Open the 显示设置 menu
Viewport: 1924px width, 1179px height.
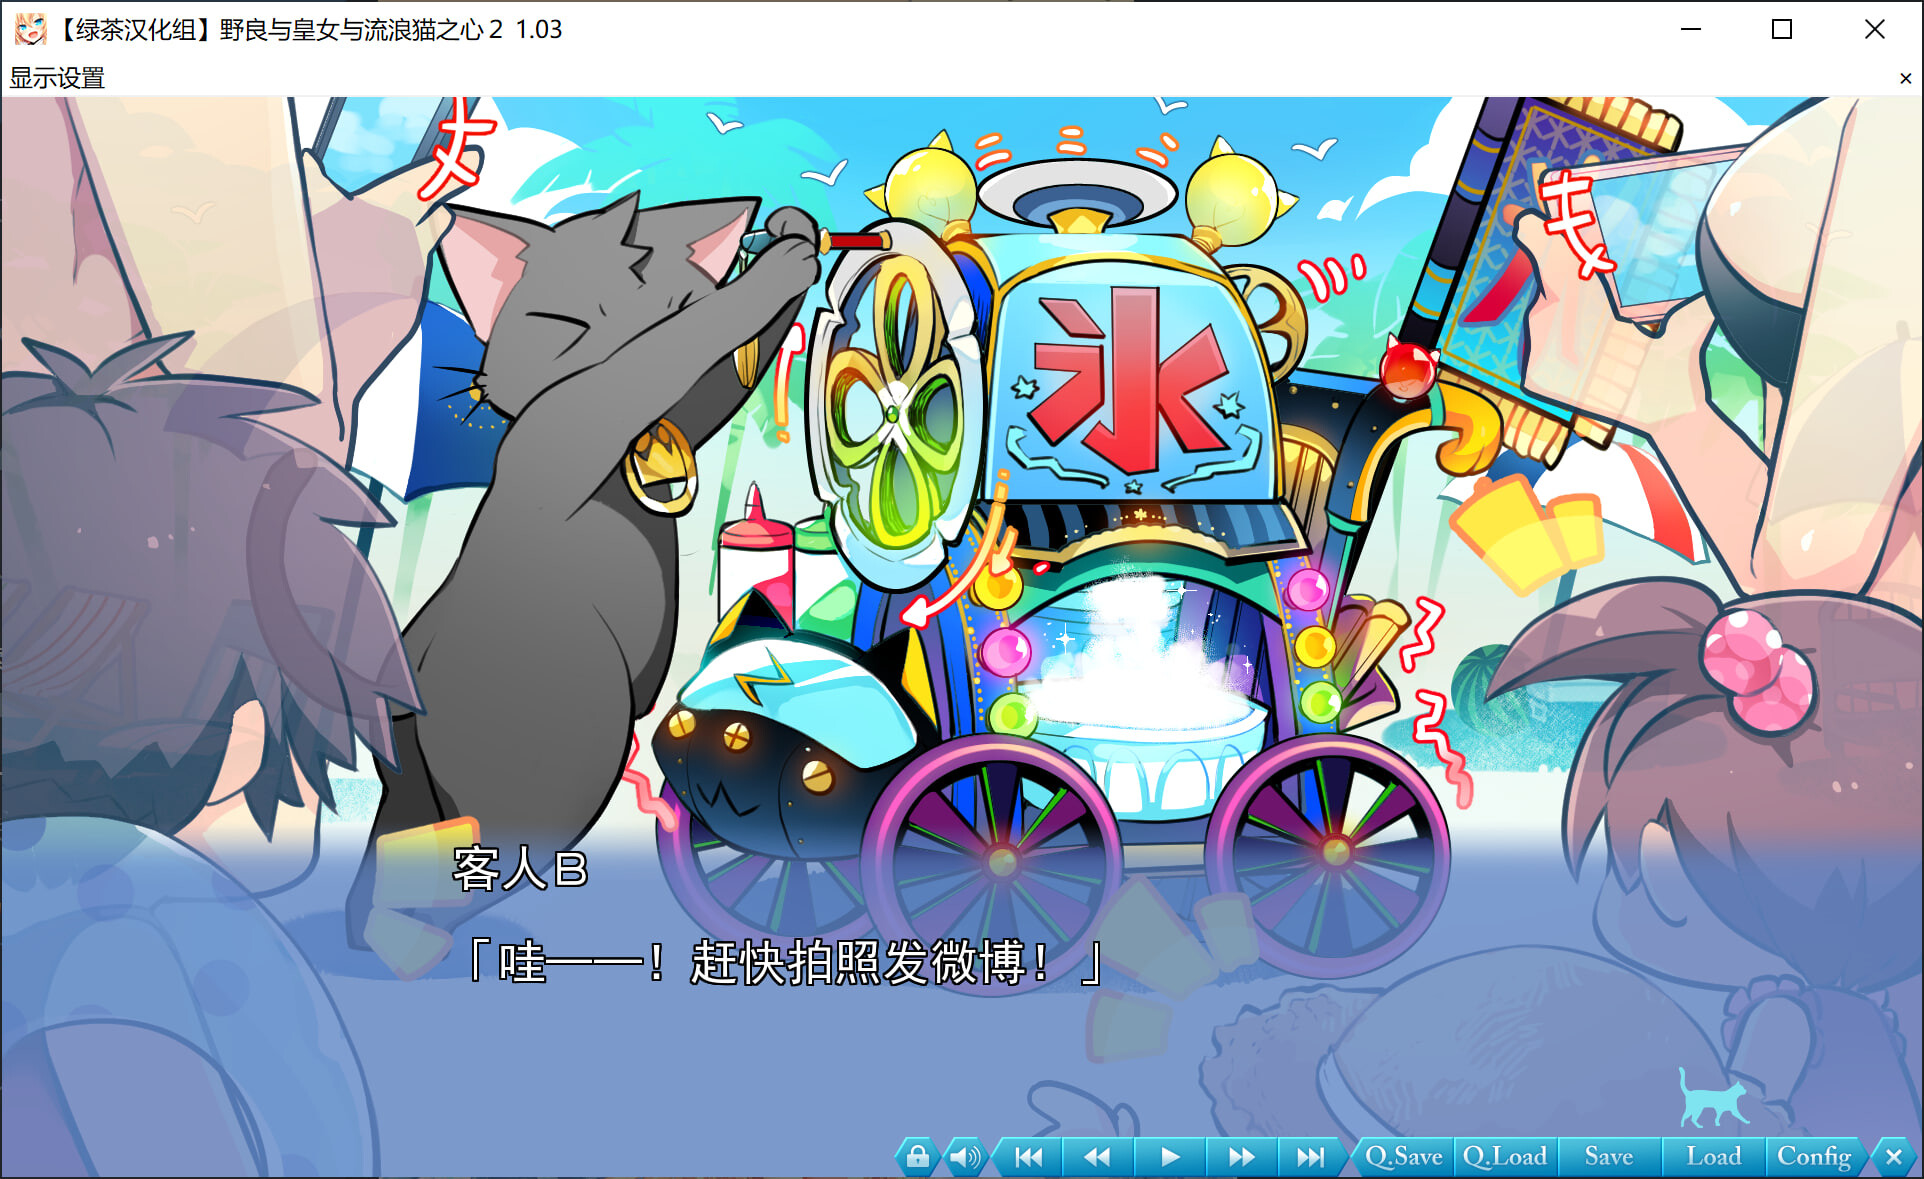click(57, 78)
